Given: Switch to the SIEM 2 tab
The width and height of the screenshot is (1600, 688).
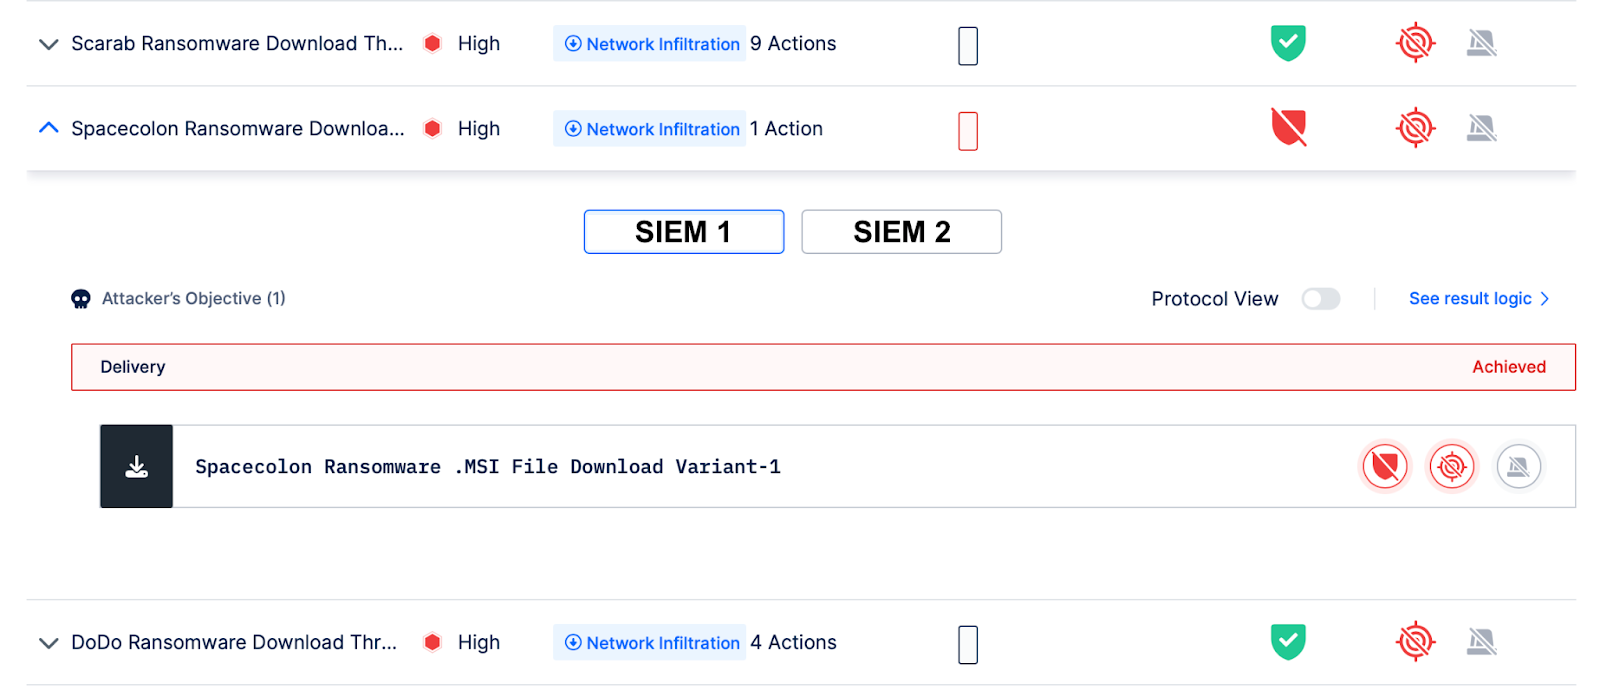Looking at the screenshot, I should (x=901, y=232).
